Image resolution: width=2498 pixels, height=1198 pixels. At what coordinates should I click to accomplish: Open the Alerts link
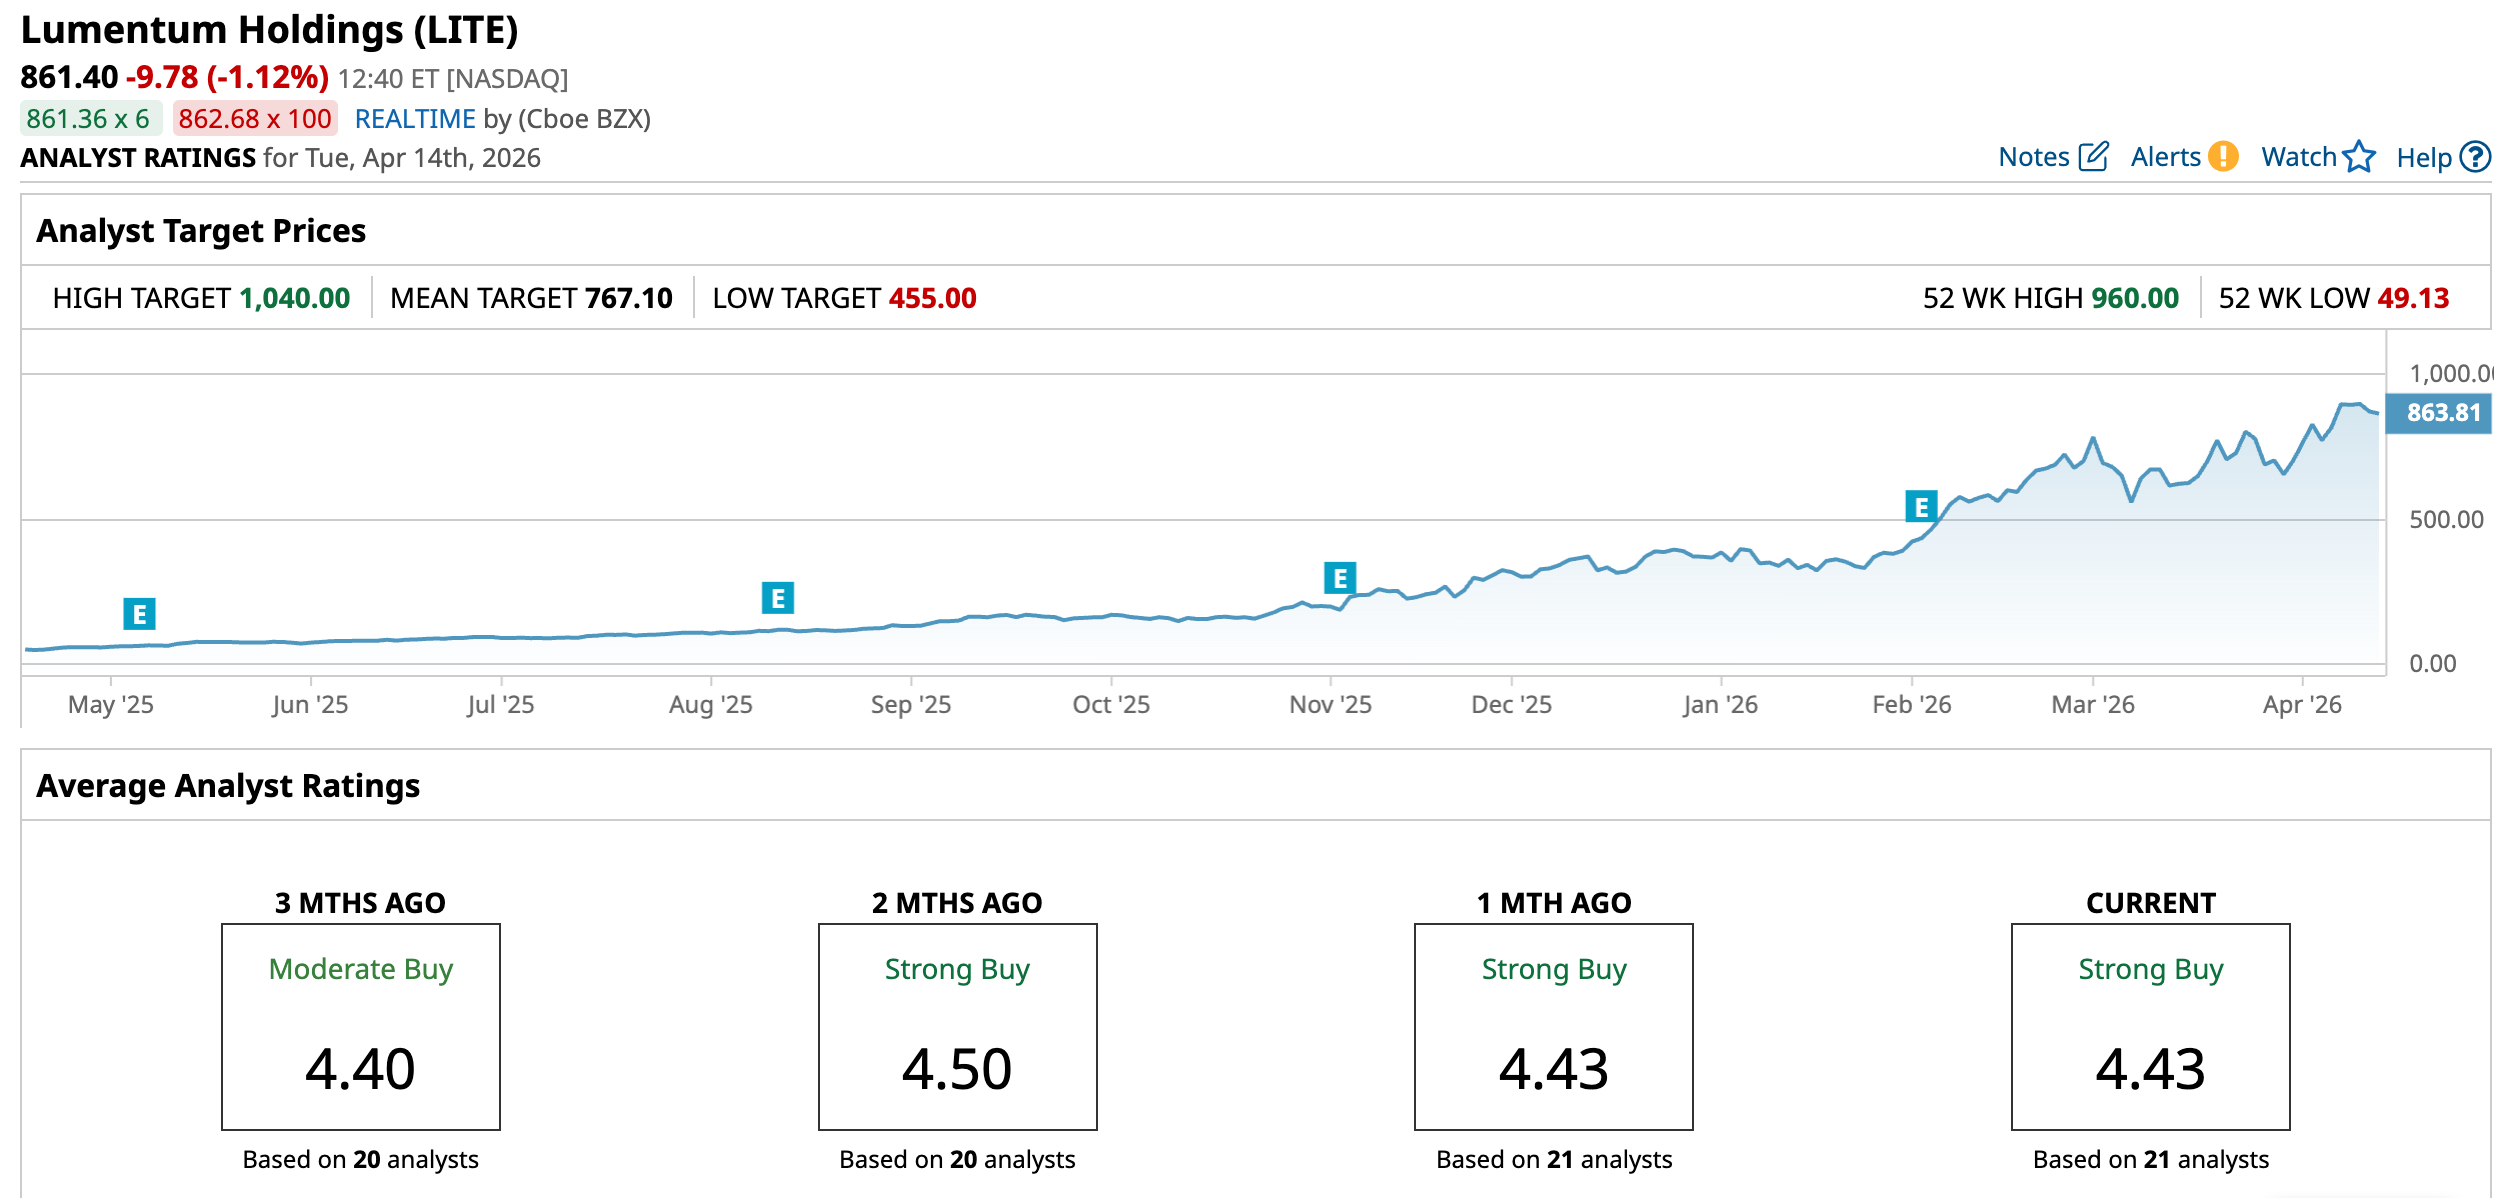2165,157
